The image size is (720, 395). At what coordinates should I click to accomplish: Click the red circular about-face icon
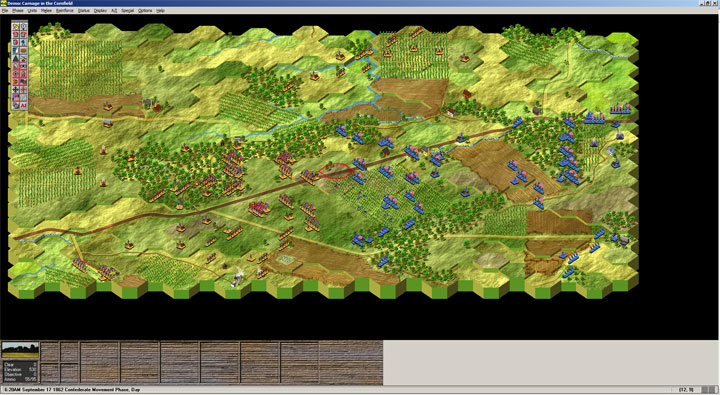[x=15, y=43]
